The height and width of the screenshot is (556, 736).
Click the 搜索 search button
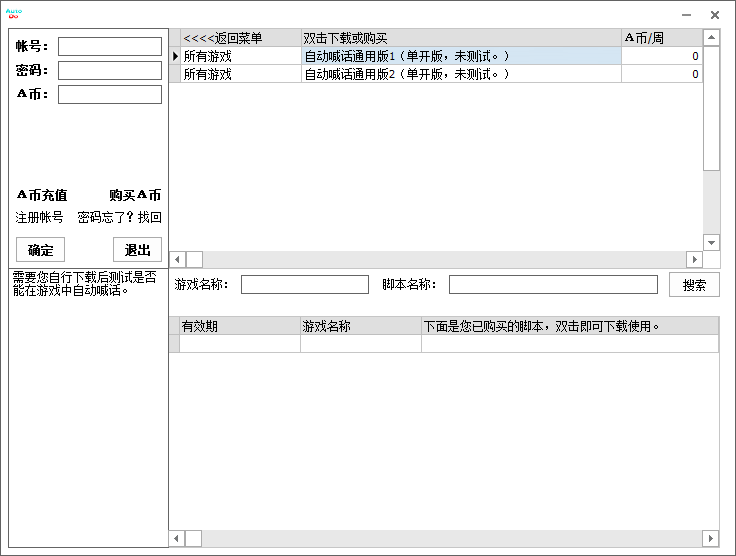(694, 285)
